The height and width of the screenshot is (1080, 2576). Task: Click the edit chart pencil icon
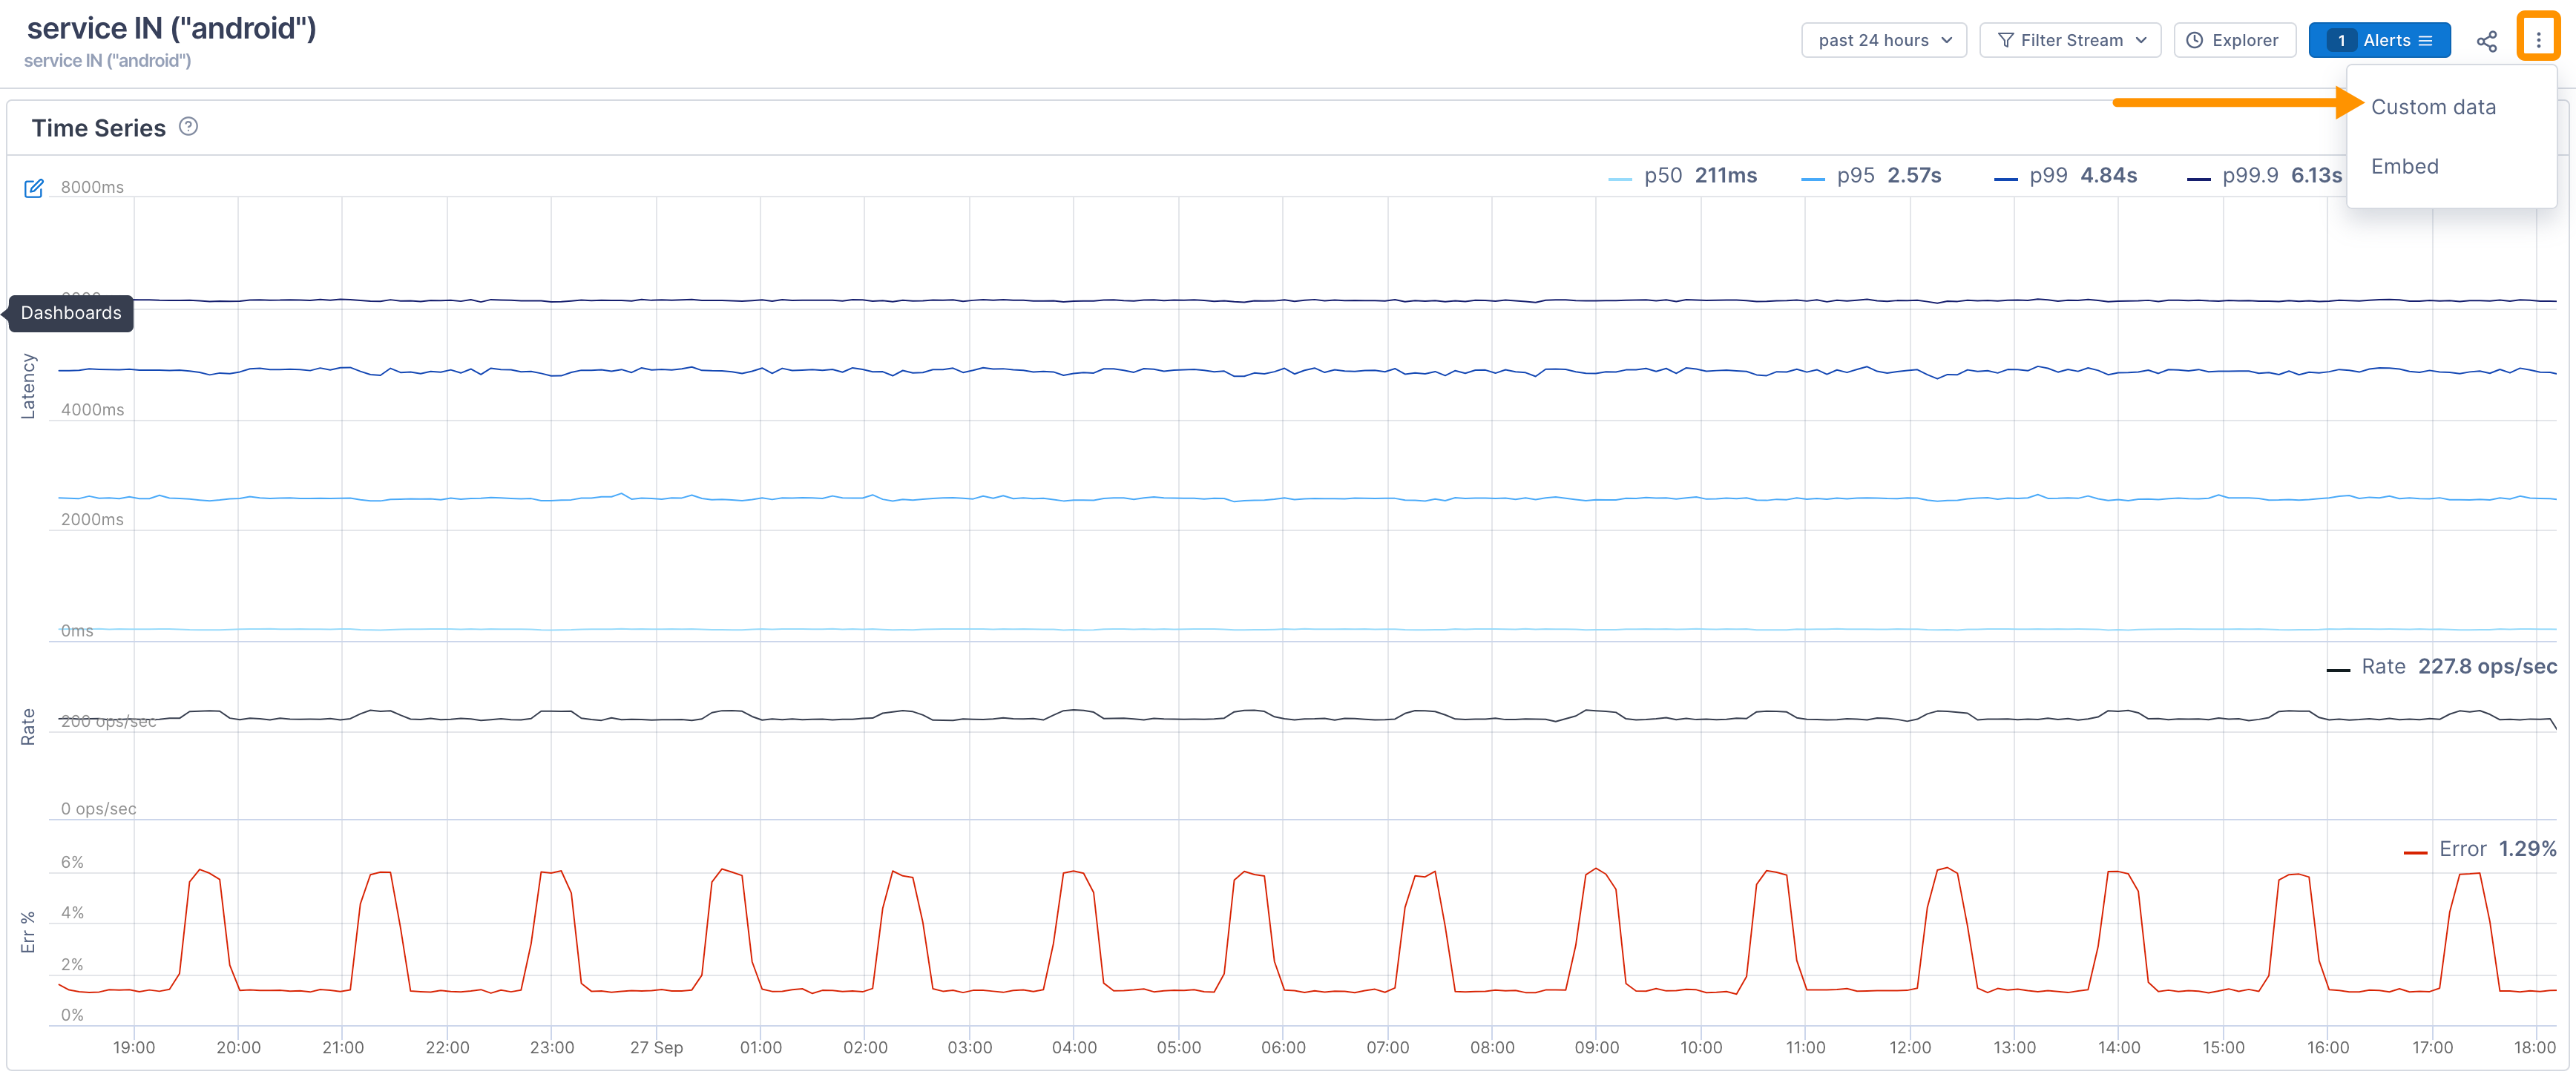[34, 188]
